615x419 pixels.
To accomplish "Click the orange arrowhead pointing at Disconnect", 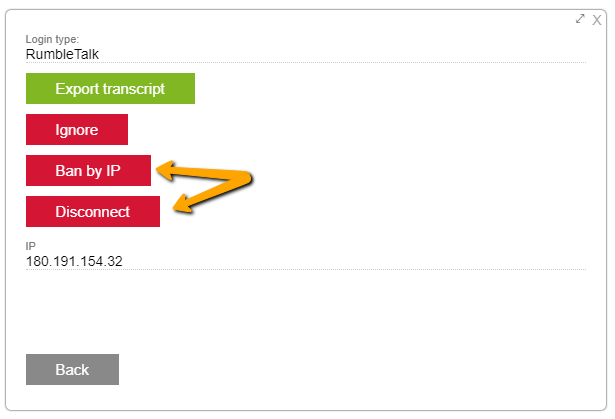I will pyautogui.click(x=181, y=207).
